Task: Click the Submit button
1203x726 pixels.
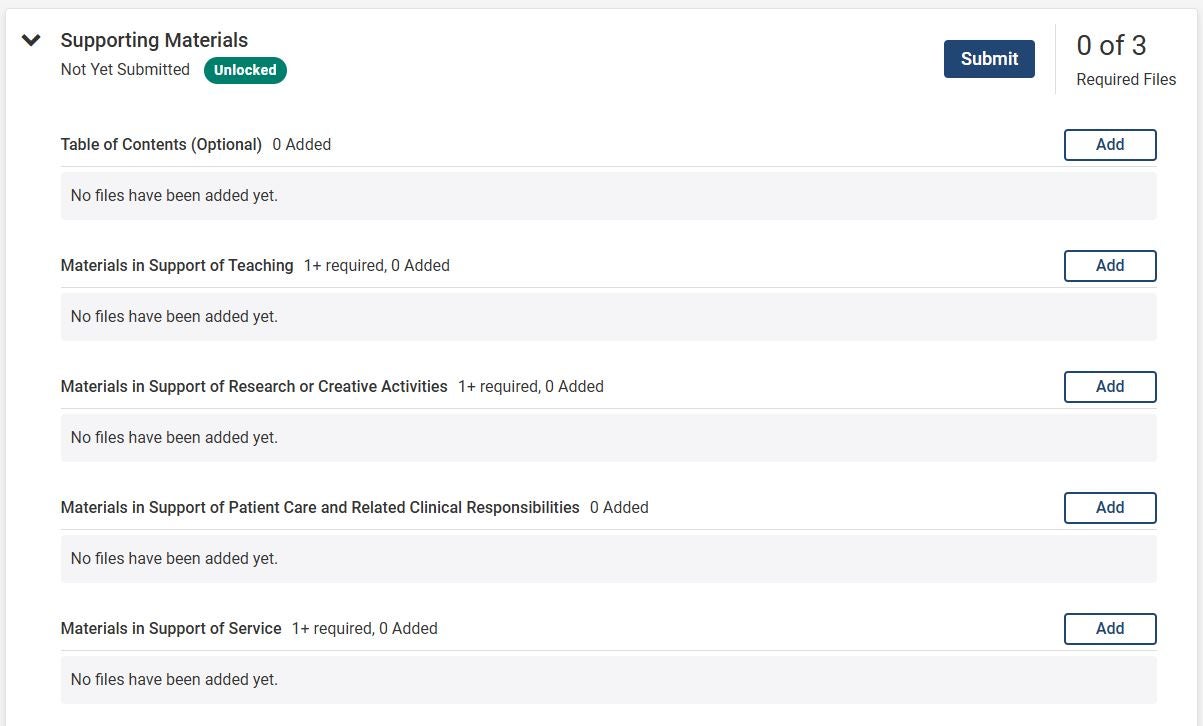Action: (989, 59)
